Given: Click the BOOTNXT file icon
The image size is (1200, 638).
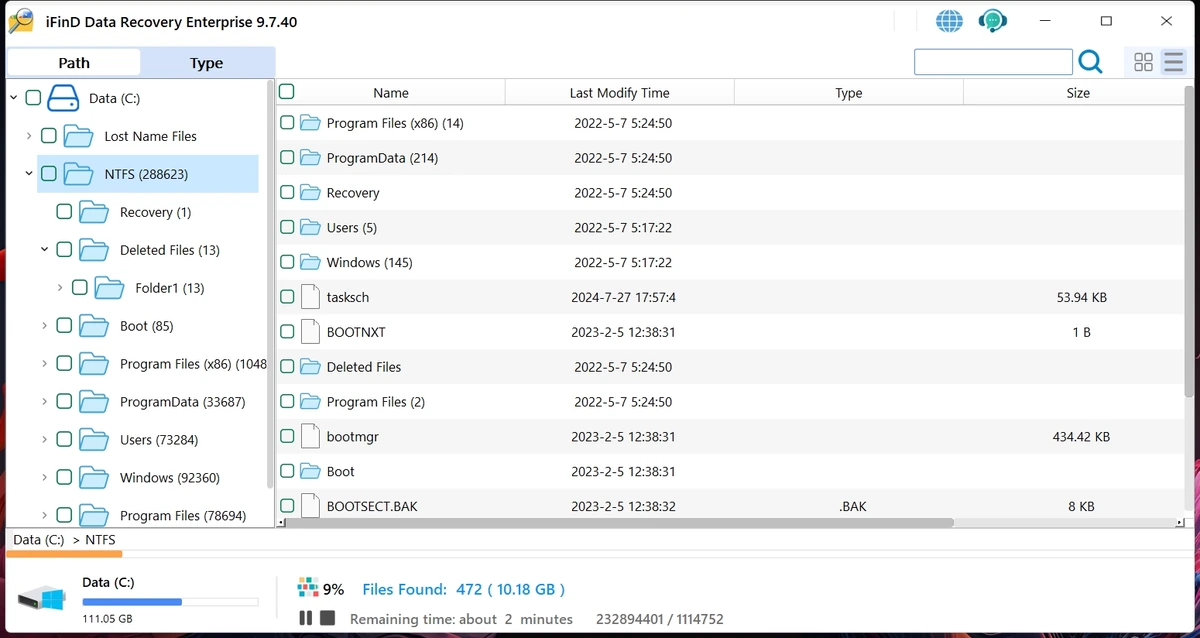Looking at the screenshot, I should 310,332.
